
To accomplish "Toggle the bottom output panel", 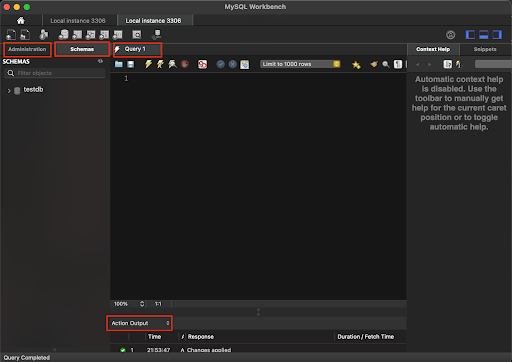I will click(x=484, y=34).
